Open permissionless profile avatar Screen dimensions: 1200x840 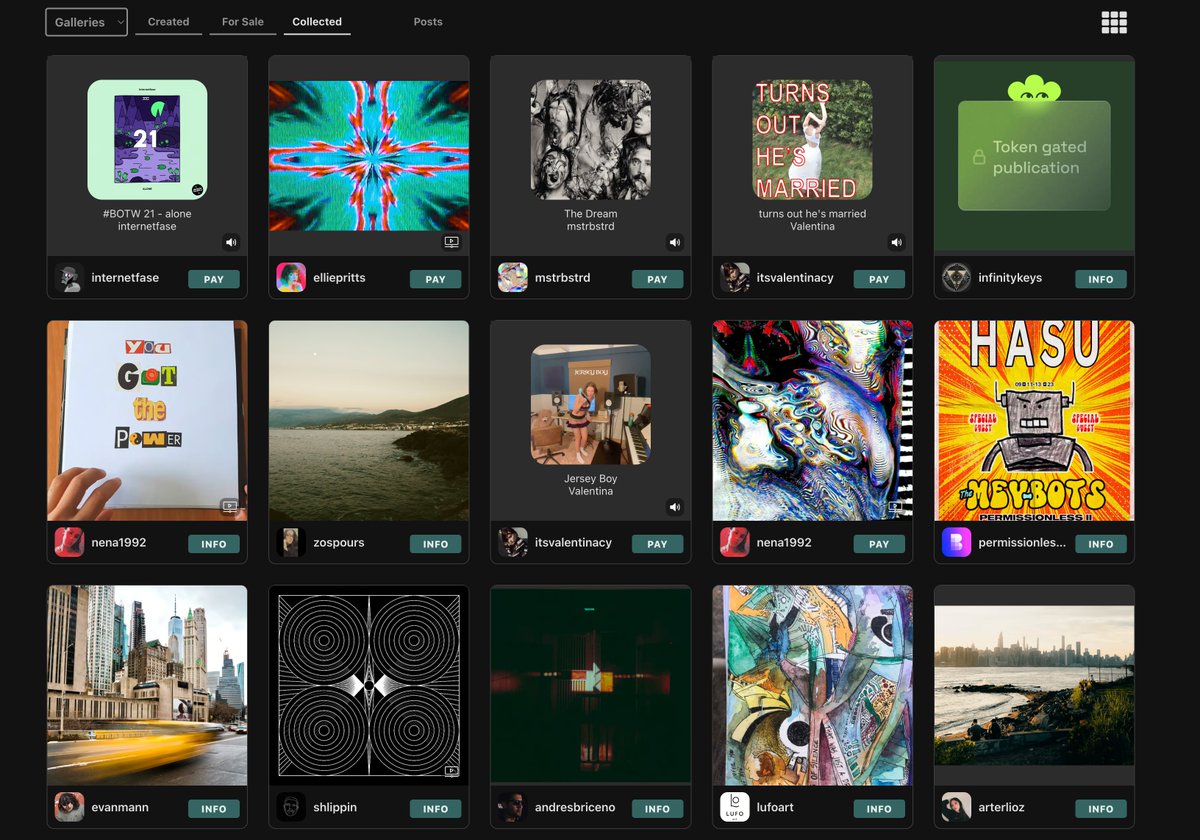(x=957, y=543)
